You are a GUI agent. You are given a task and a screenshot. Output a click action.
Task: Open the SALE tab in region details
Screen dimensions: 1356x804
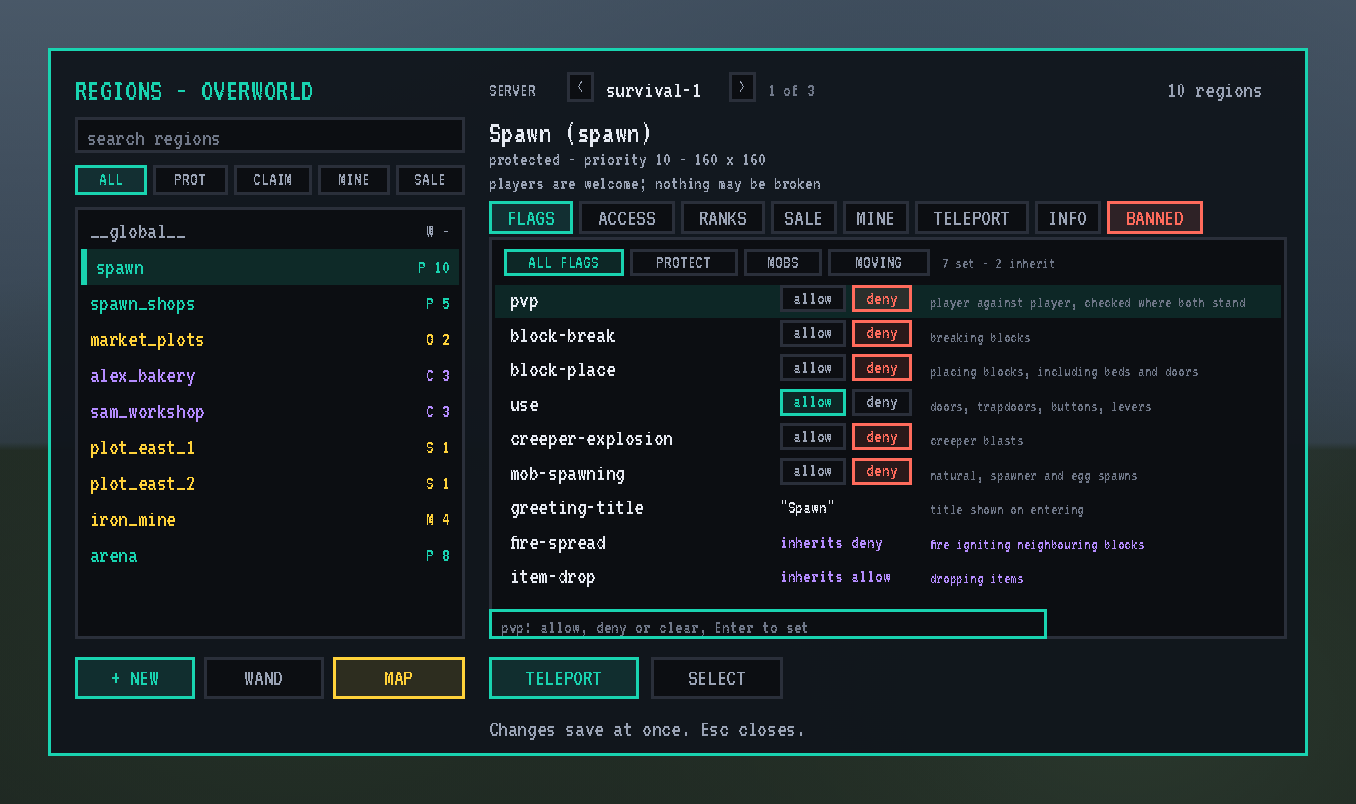pyautogui.click(x=803, y=218)
